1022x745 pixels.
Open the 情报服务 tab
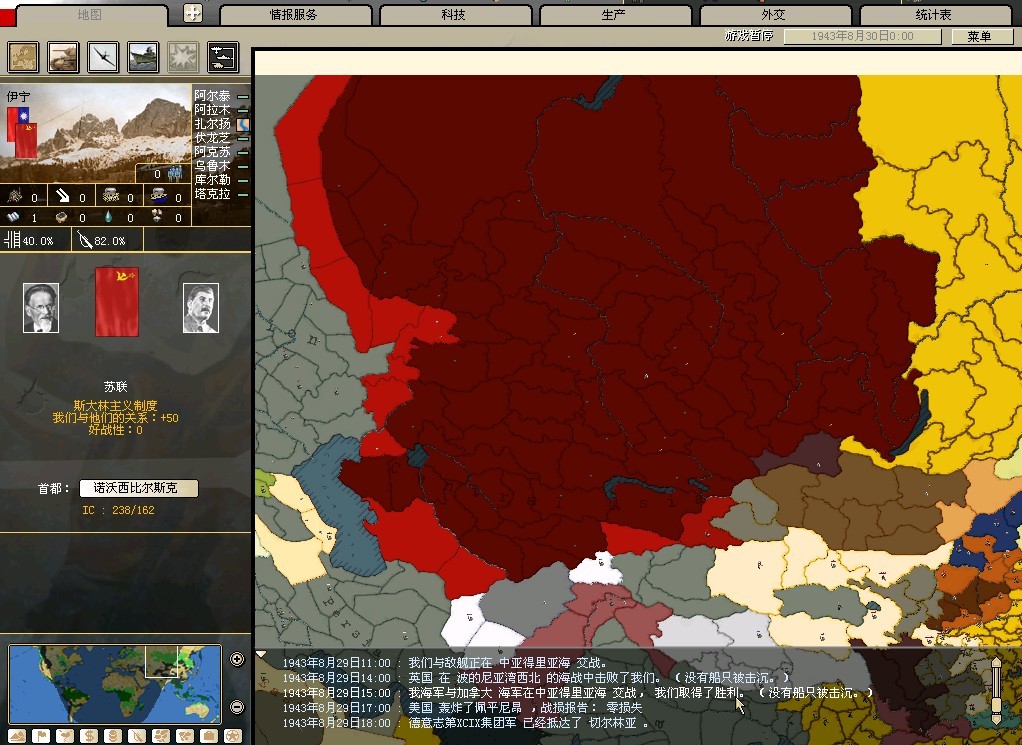coord(295,14)
